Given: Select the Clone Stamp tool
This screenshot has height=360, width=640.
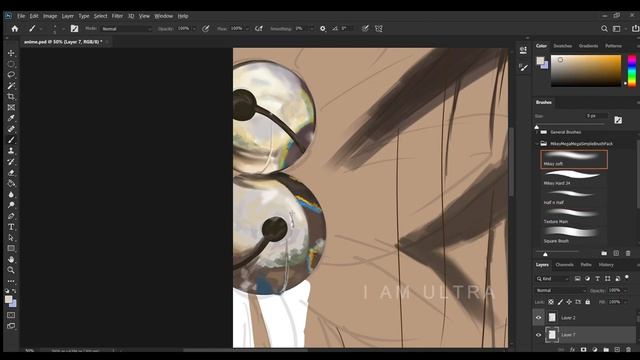Looking at the screenshot, I should point(11,151).
